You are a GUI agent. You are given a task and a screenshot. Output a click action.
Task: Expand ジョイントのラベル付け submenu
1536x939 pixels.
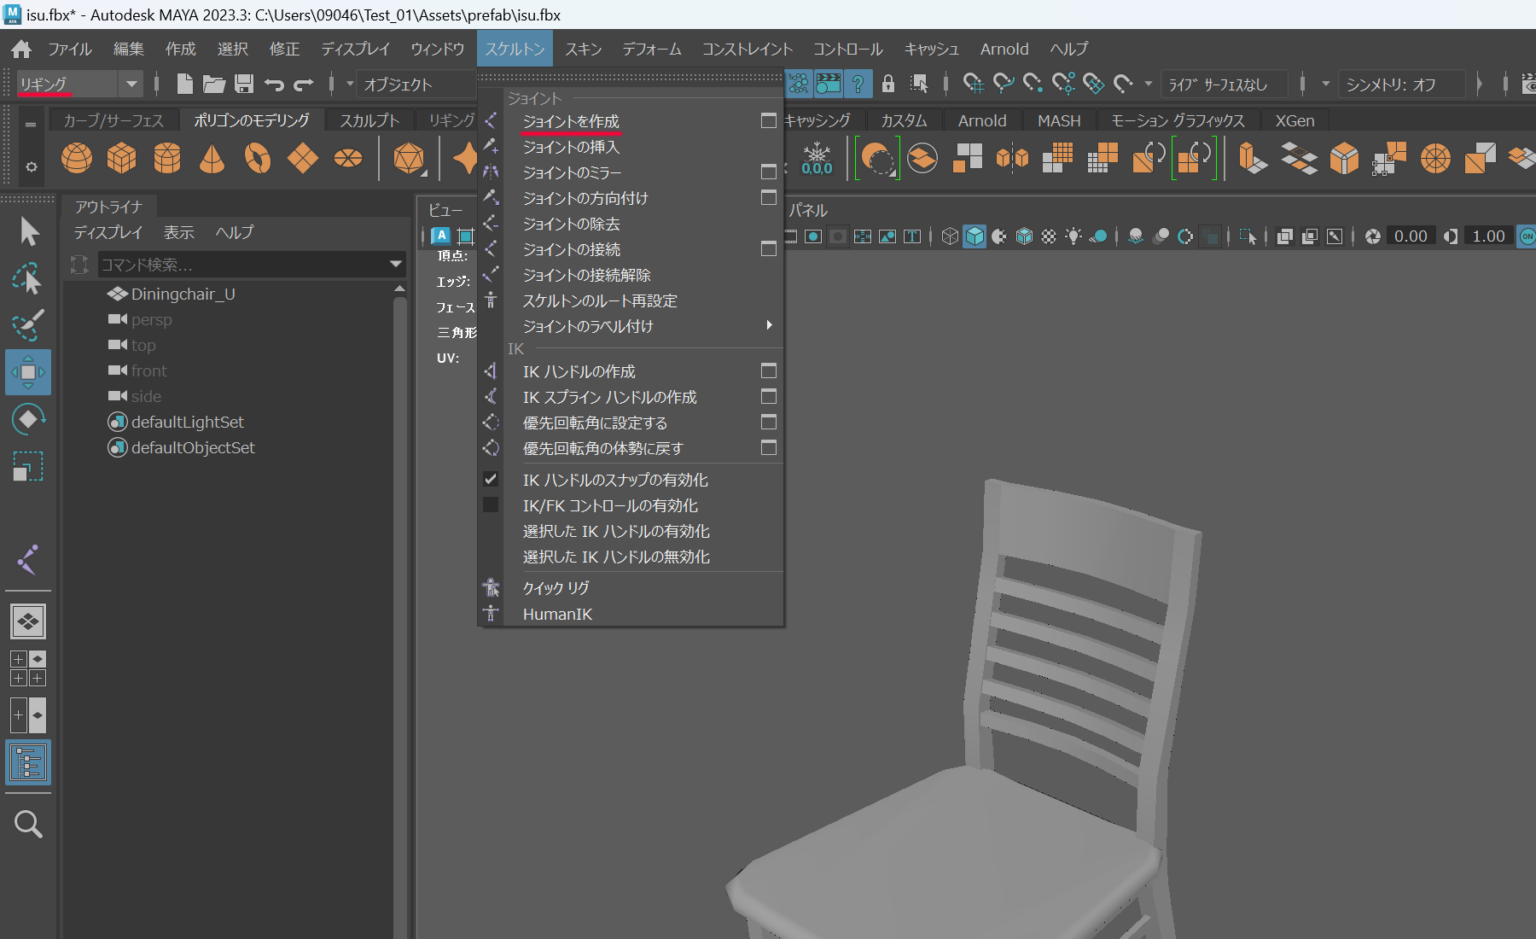tap(587, 326)
